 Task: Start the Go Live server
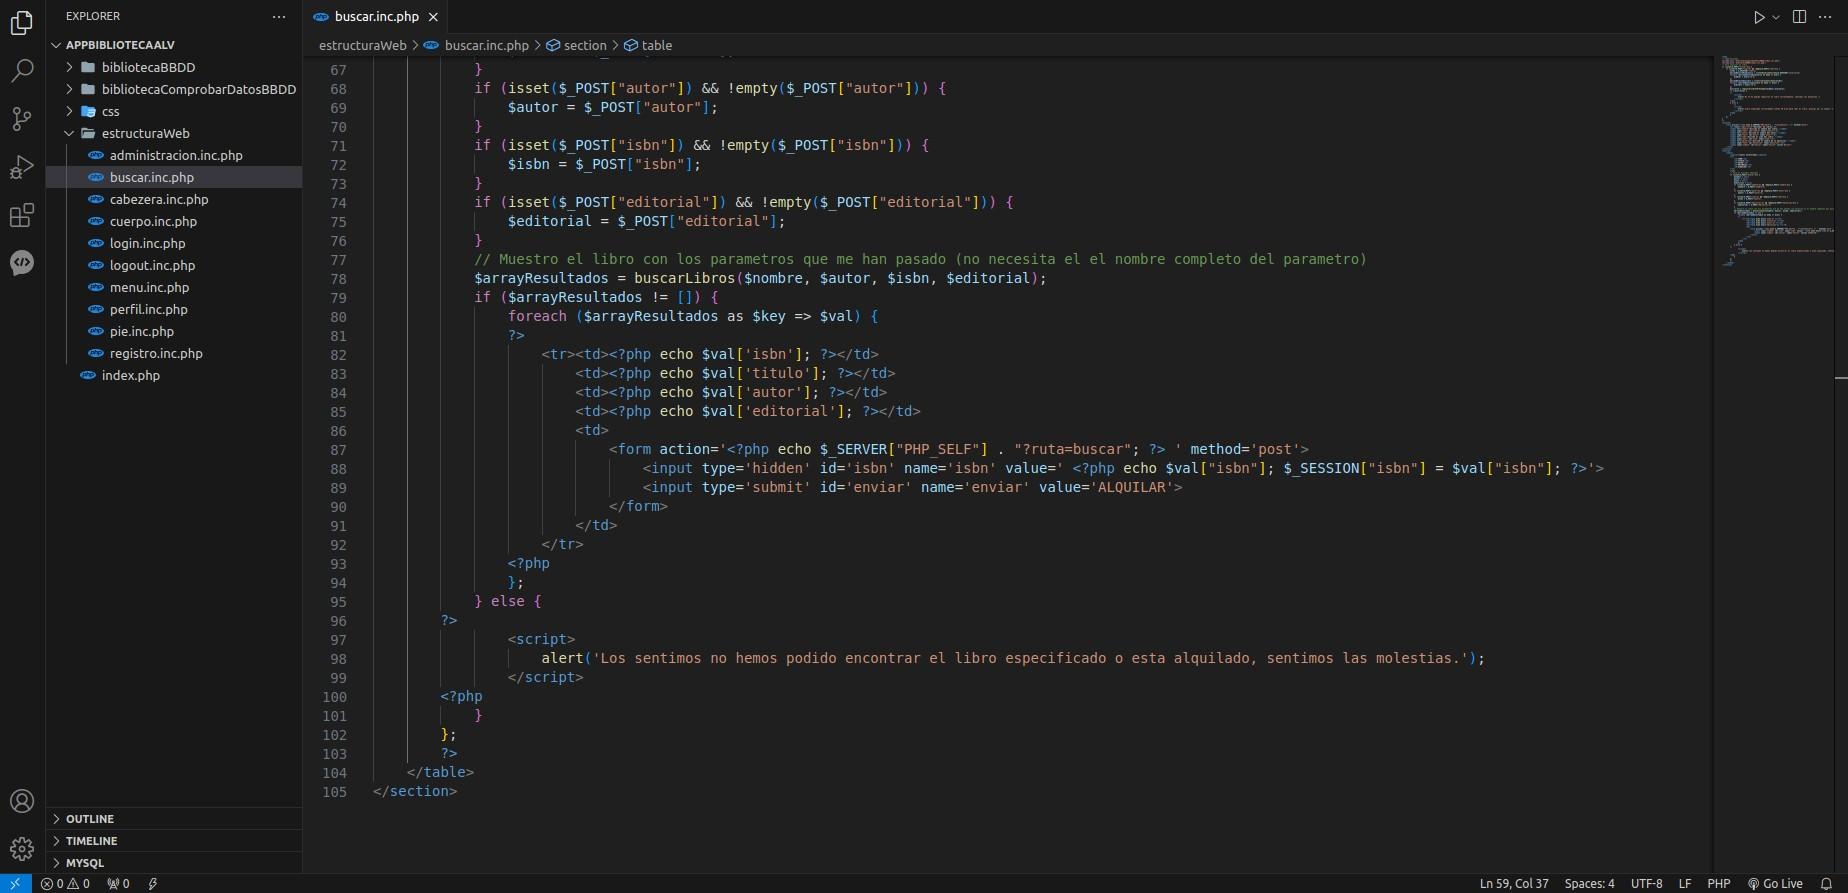click(x=1775, y=883)
